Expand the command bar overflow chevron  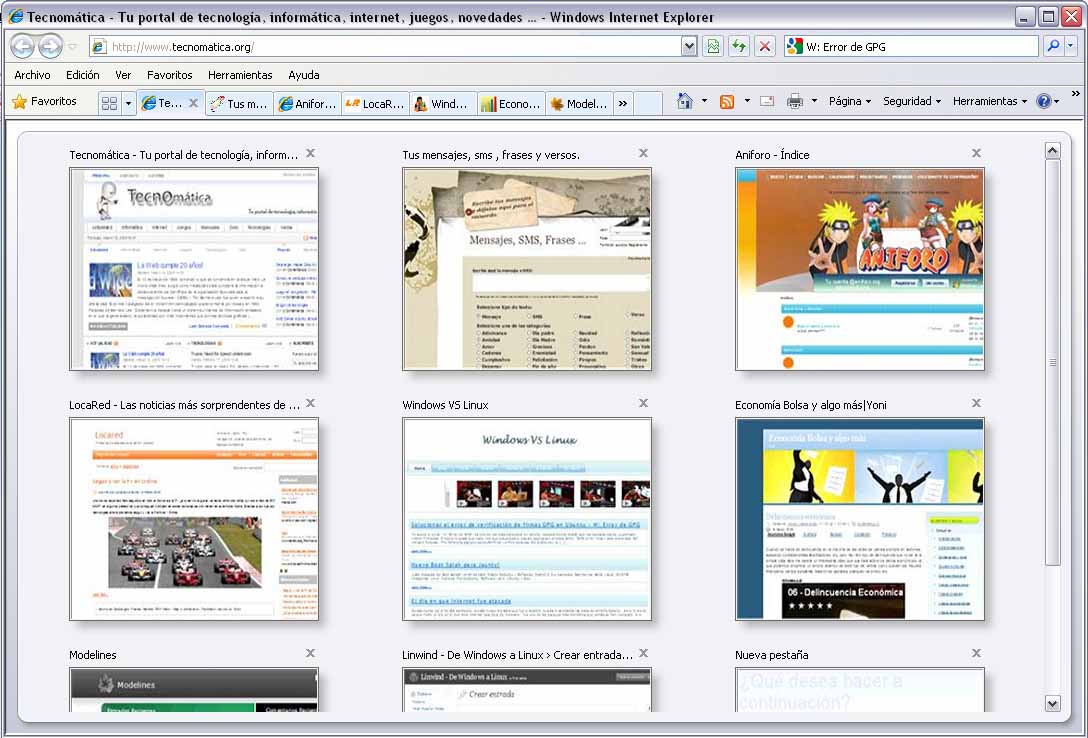pyautogui.click(x=1076, y=94)
